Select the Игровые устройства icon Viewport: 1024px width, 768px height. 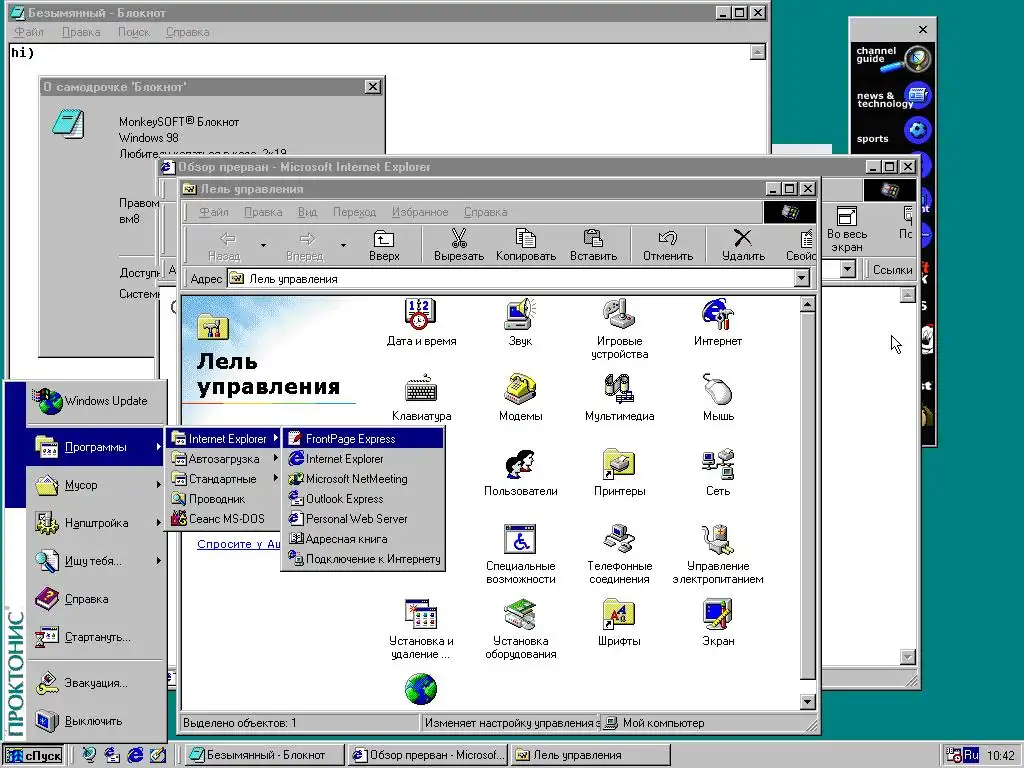click(x=619, y=328)
